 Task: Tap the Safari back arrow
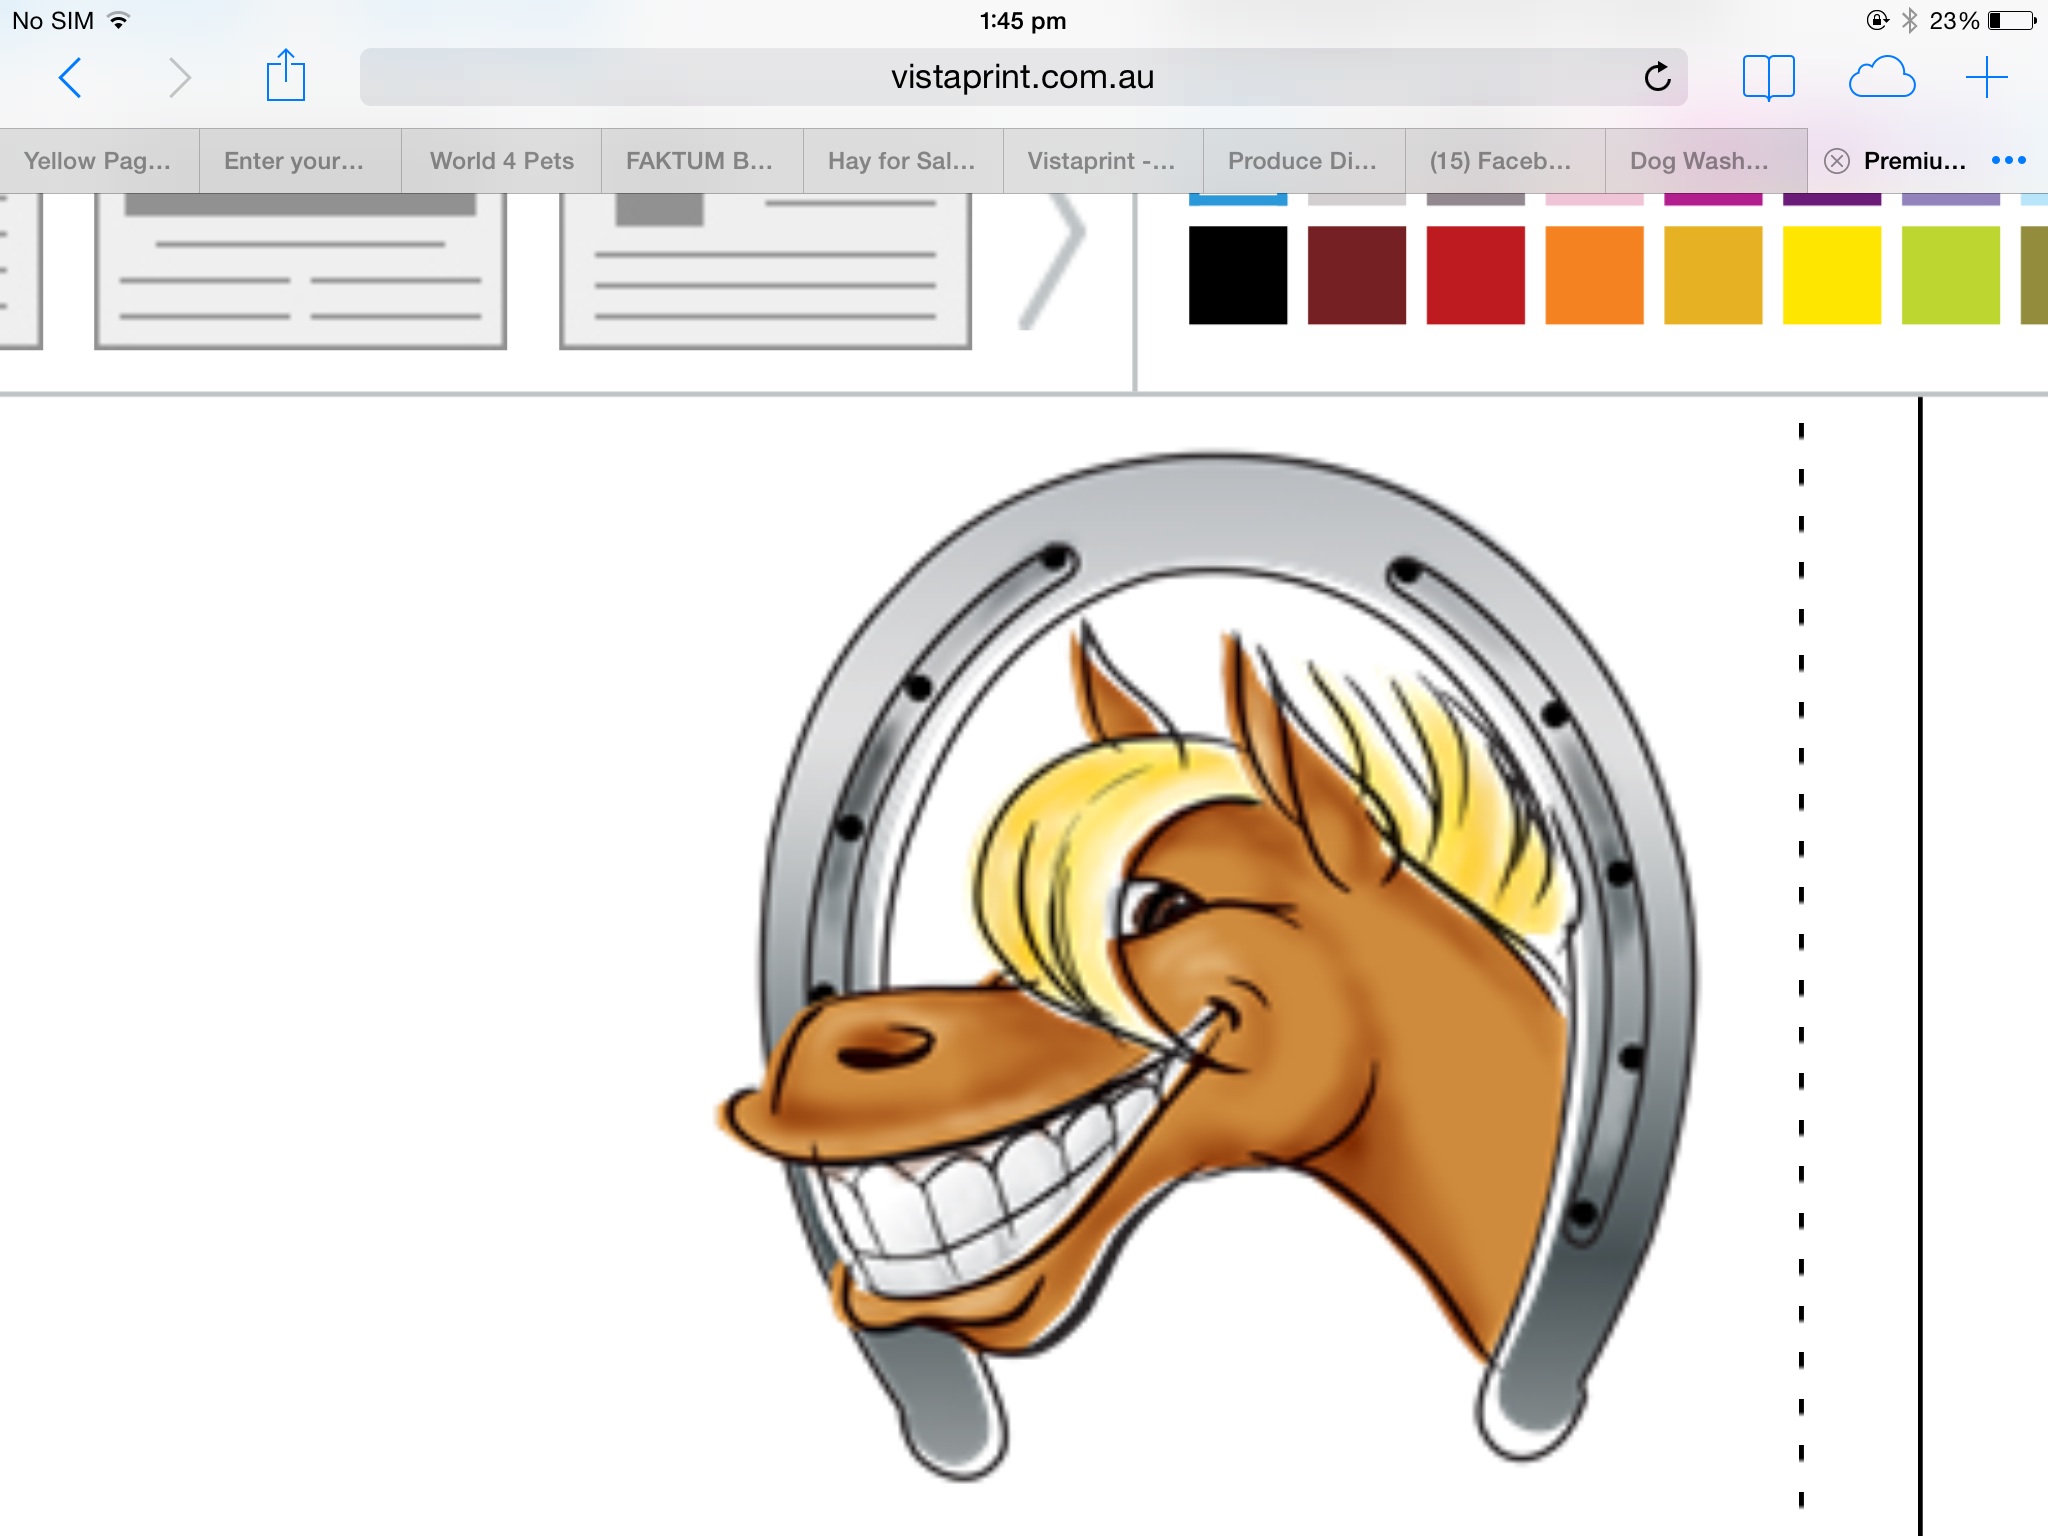(70, 78)
